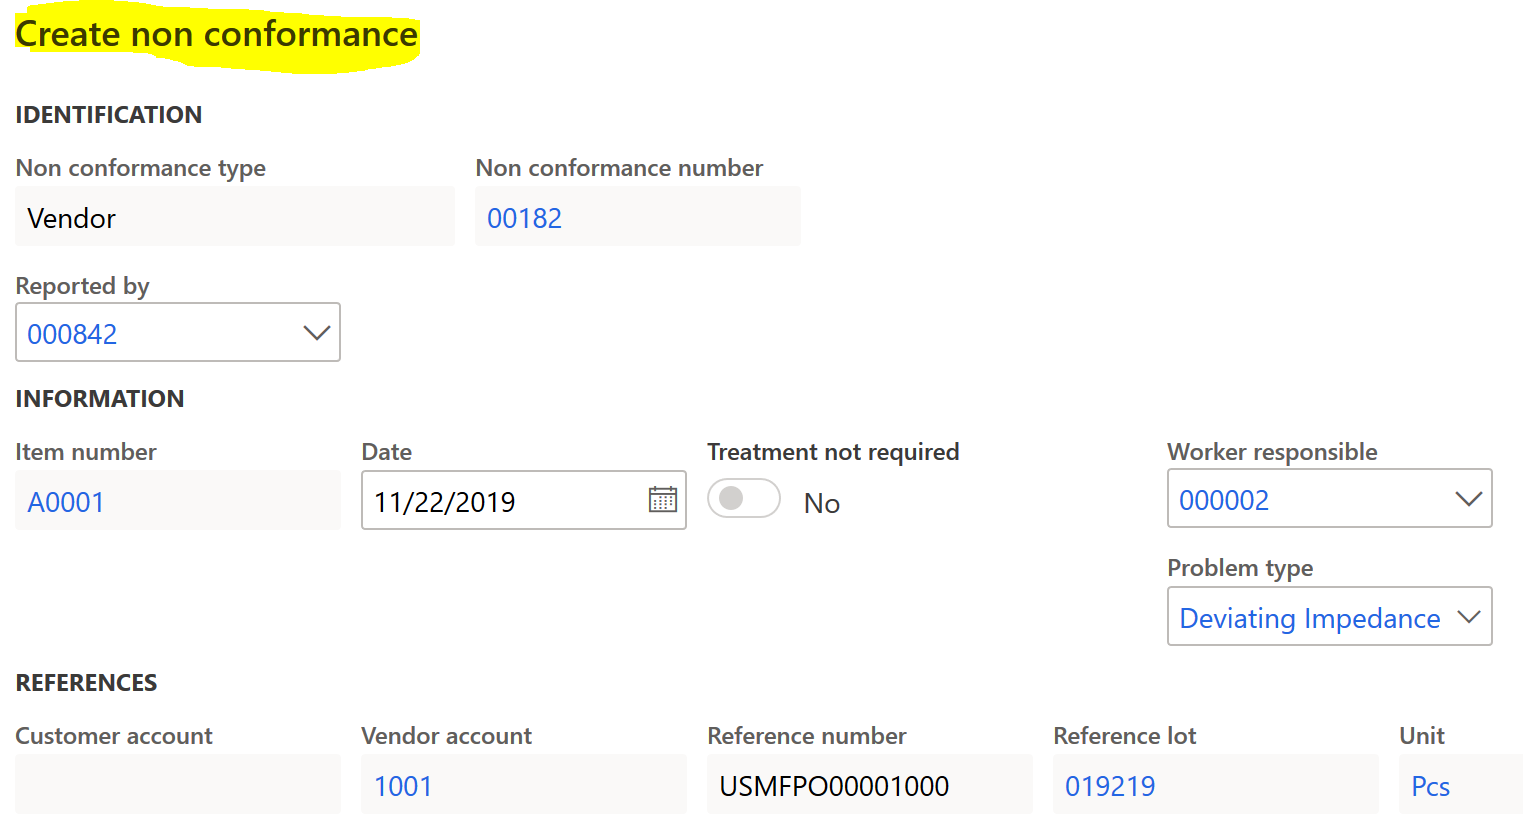This screenshot has width=1523, height=821.
Task: Open the Reference lot 019219 link
Action: [x=1110, y=786]
